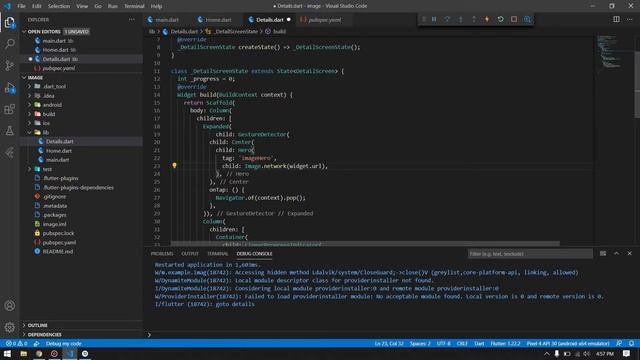Stop the debug session
The height and width of the screenshot is (360, 640).
[514, 19]
